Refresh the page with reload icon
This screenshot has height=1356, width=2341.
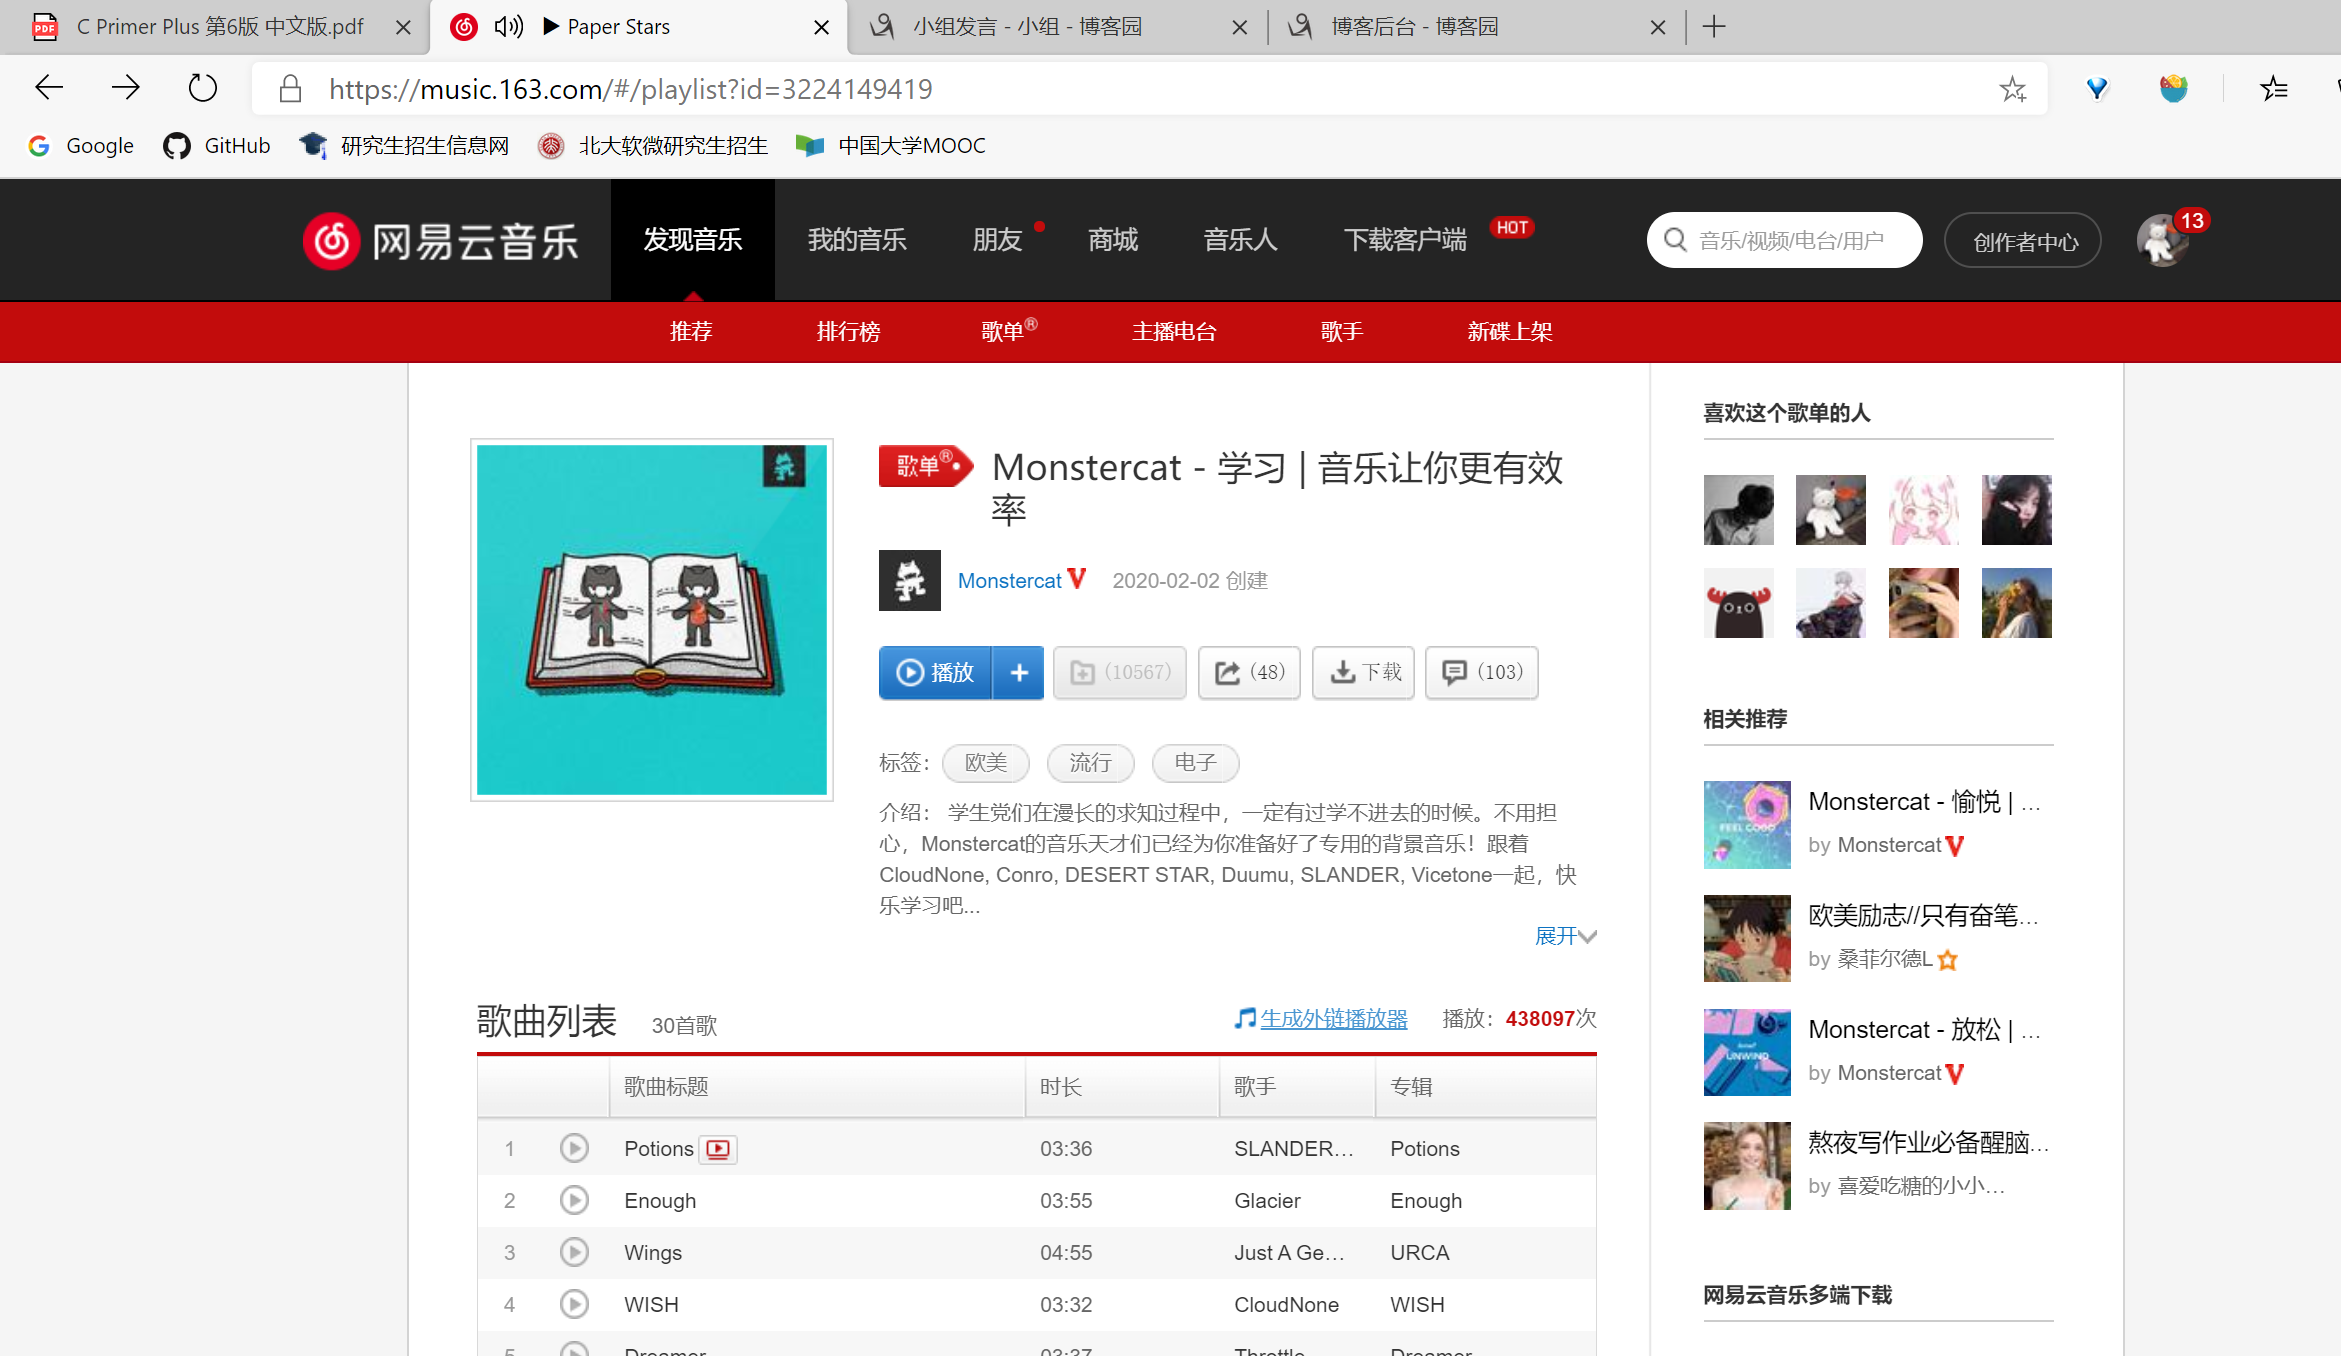coord(203,88)
